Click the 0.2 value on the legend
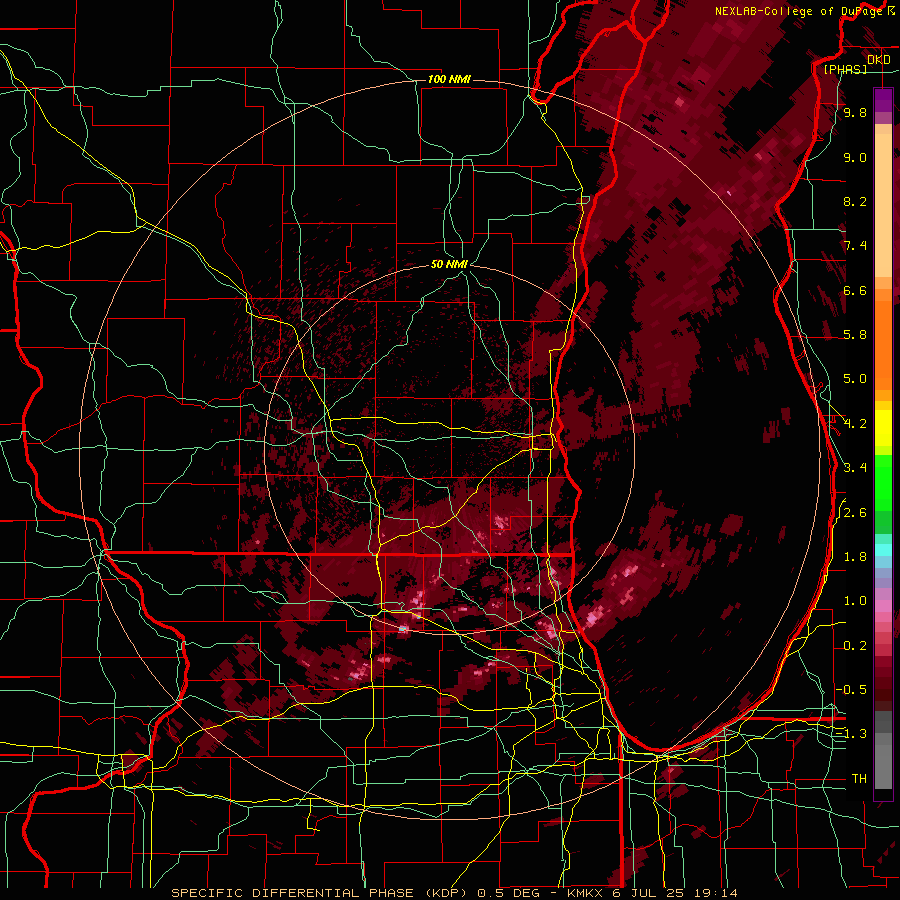The height and width of the screenshot is (900, 900). click(855, 645)
